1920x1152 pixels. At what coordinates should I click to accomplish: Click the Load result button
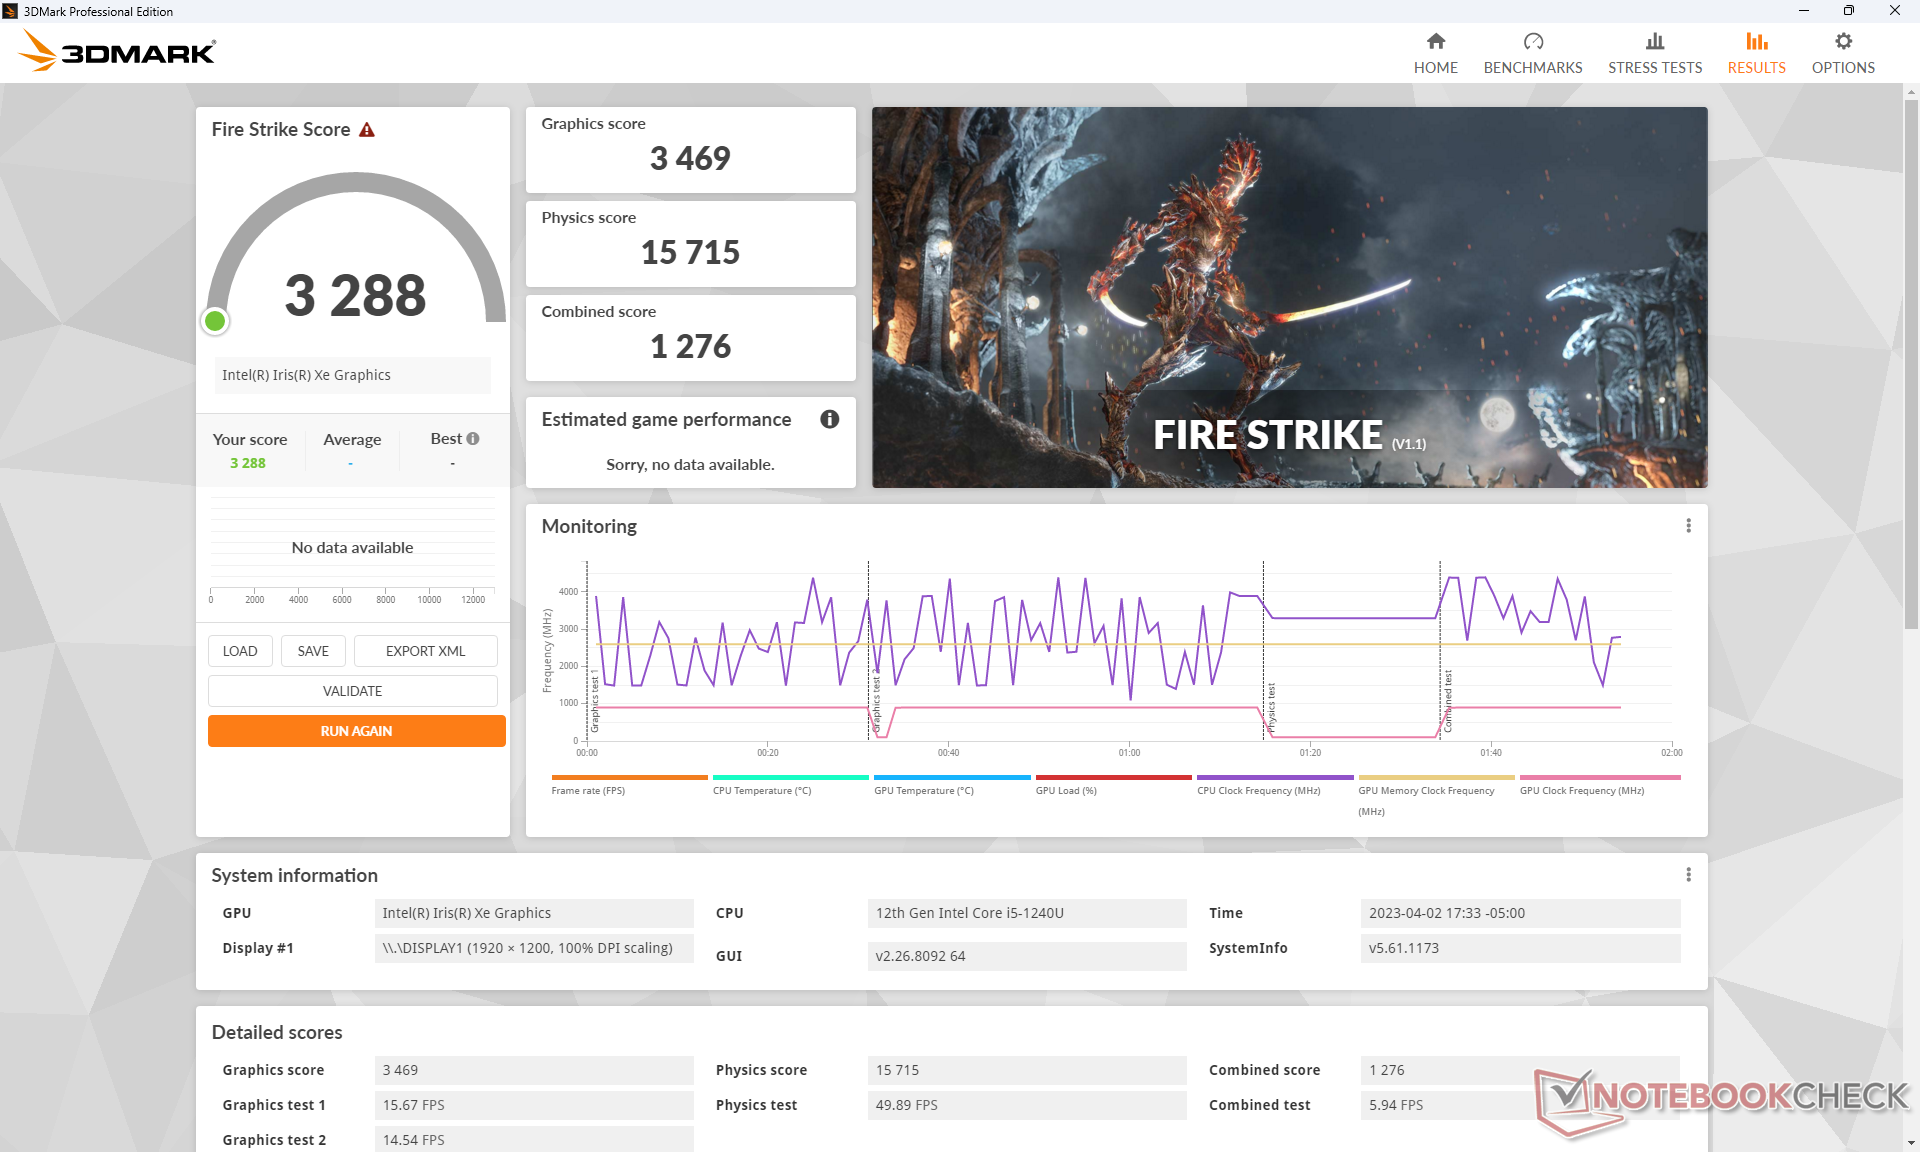click(x=240, y=651)
